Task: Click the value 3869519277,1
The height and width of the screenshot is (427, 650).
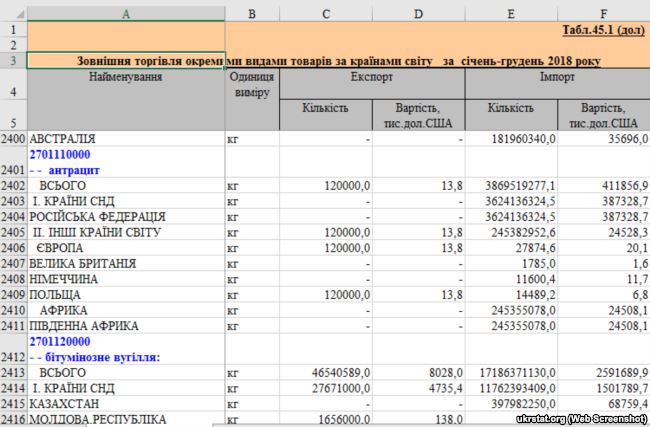Action: point(511,185)
